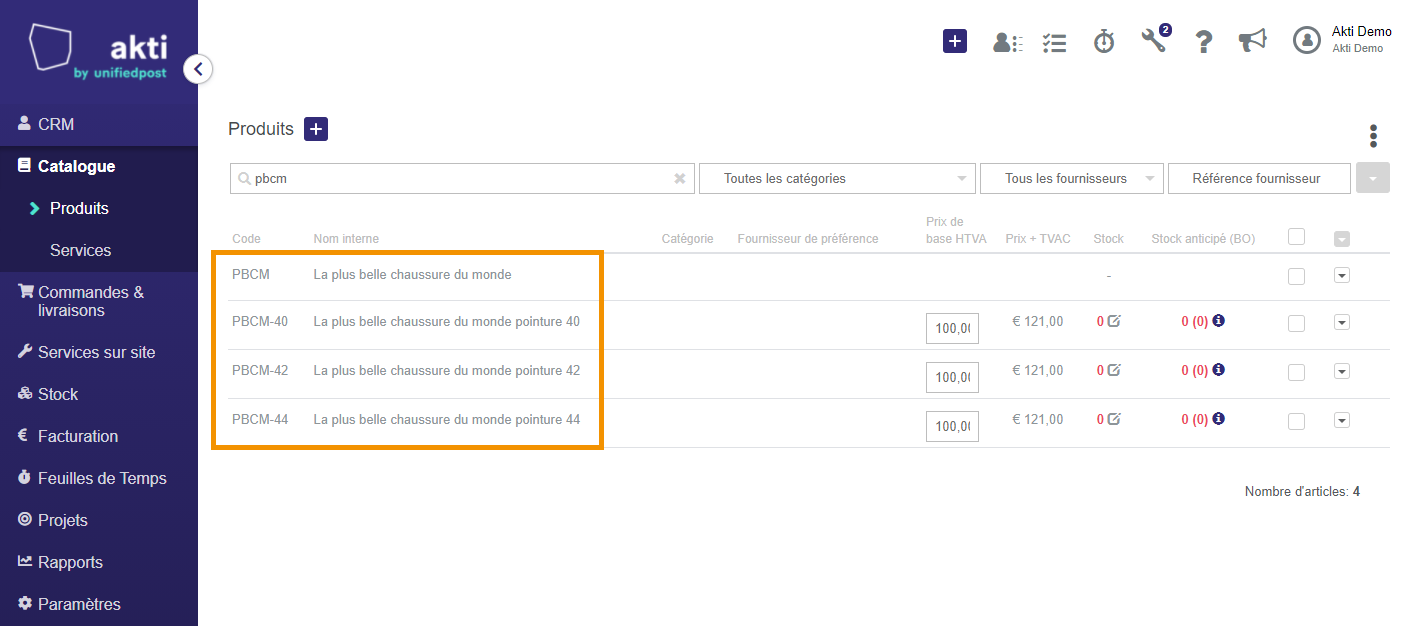This screenshot has width=1401, height=626.
Task: Open the contacts list icon in top bar
Action: click(1007, 42)
